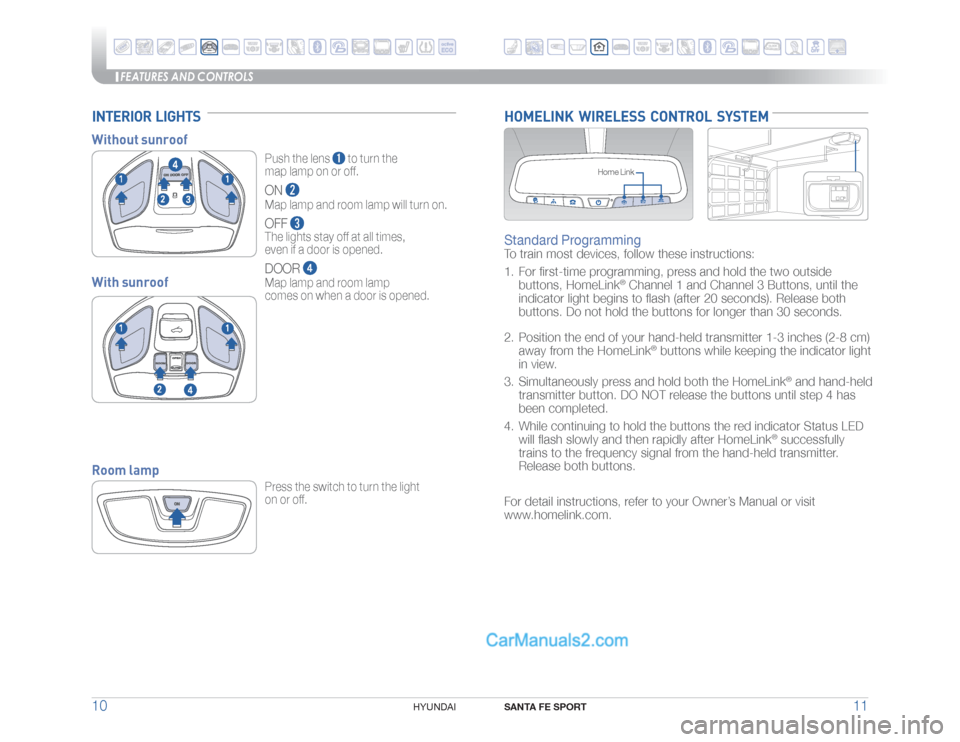Click the text 'Push the lens 1 to turn the'

point(331,159)
